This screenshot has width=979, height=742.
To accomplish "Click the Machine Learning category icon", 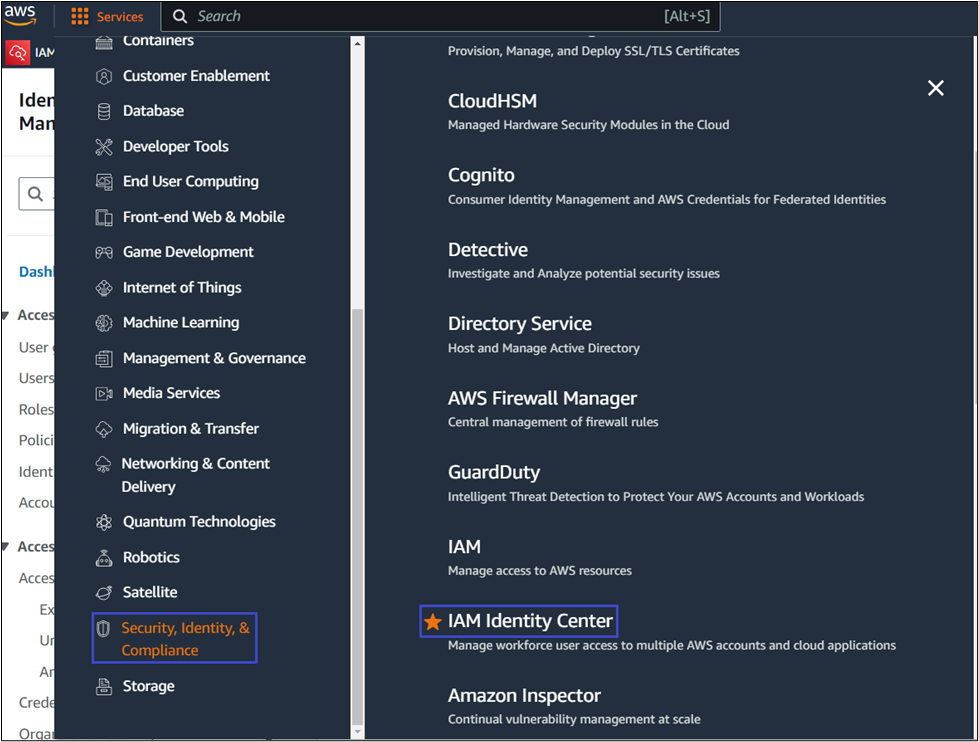I will pyautogui.click(x=104, y=322).
